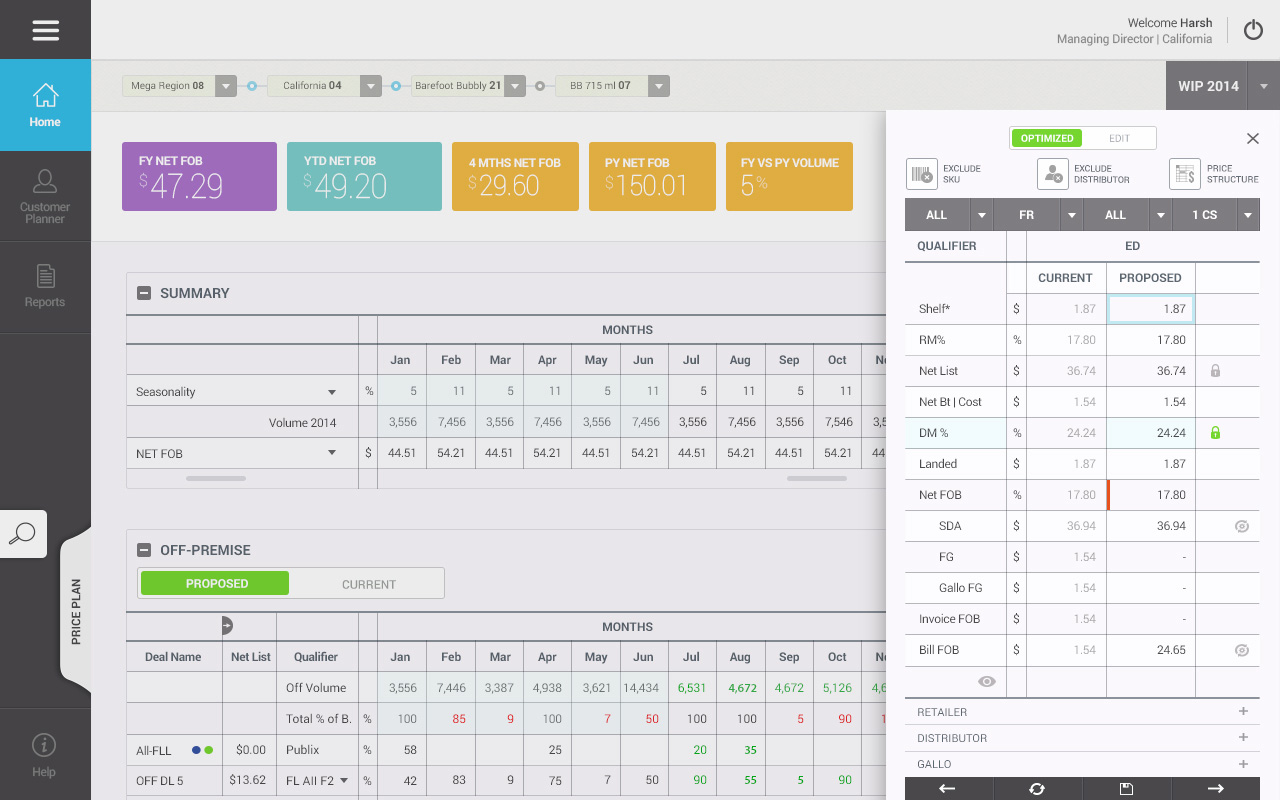Toggle eye visibility on Bill FOB row
Screen dimensions: 1280x800
pos(1242,650)
